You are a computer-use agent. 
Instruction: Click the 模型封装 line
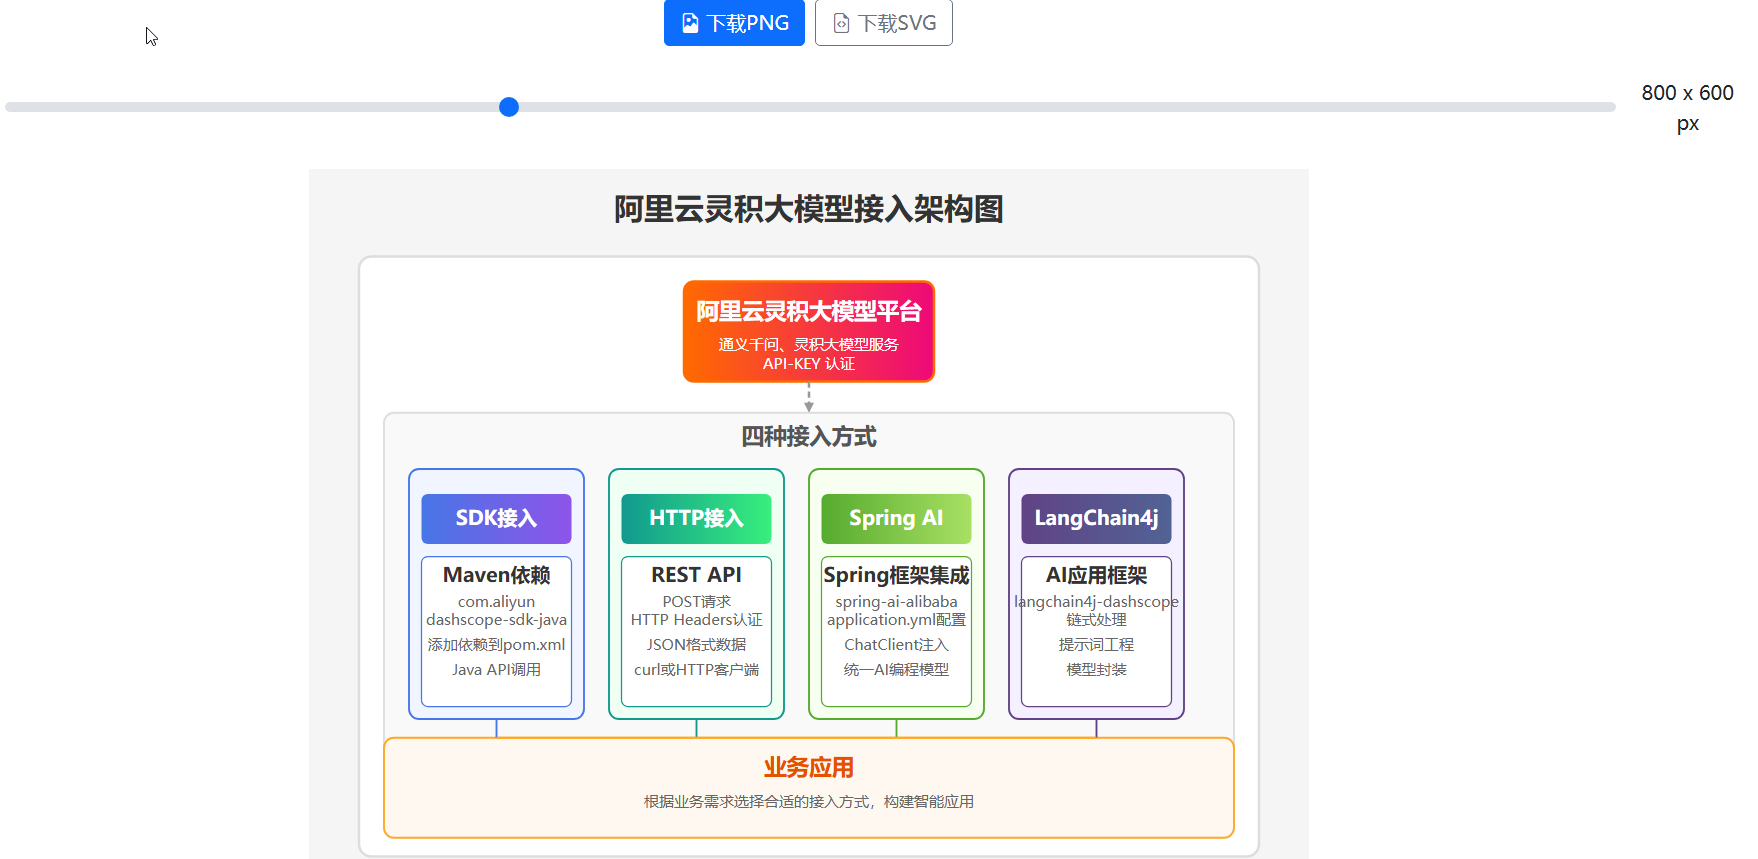tap(1096, 670)
